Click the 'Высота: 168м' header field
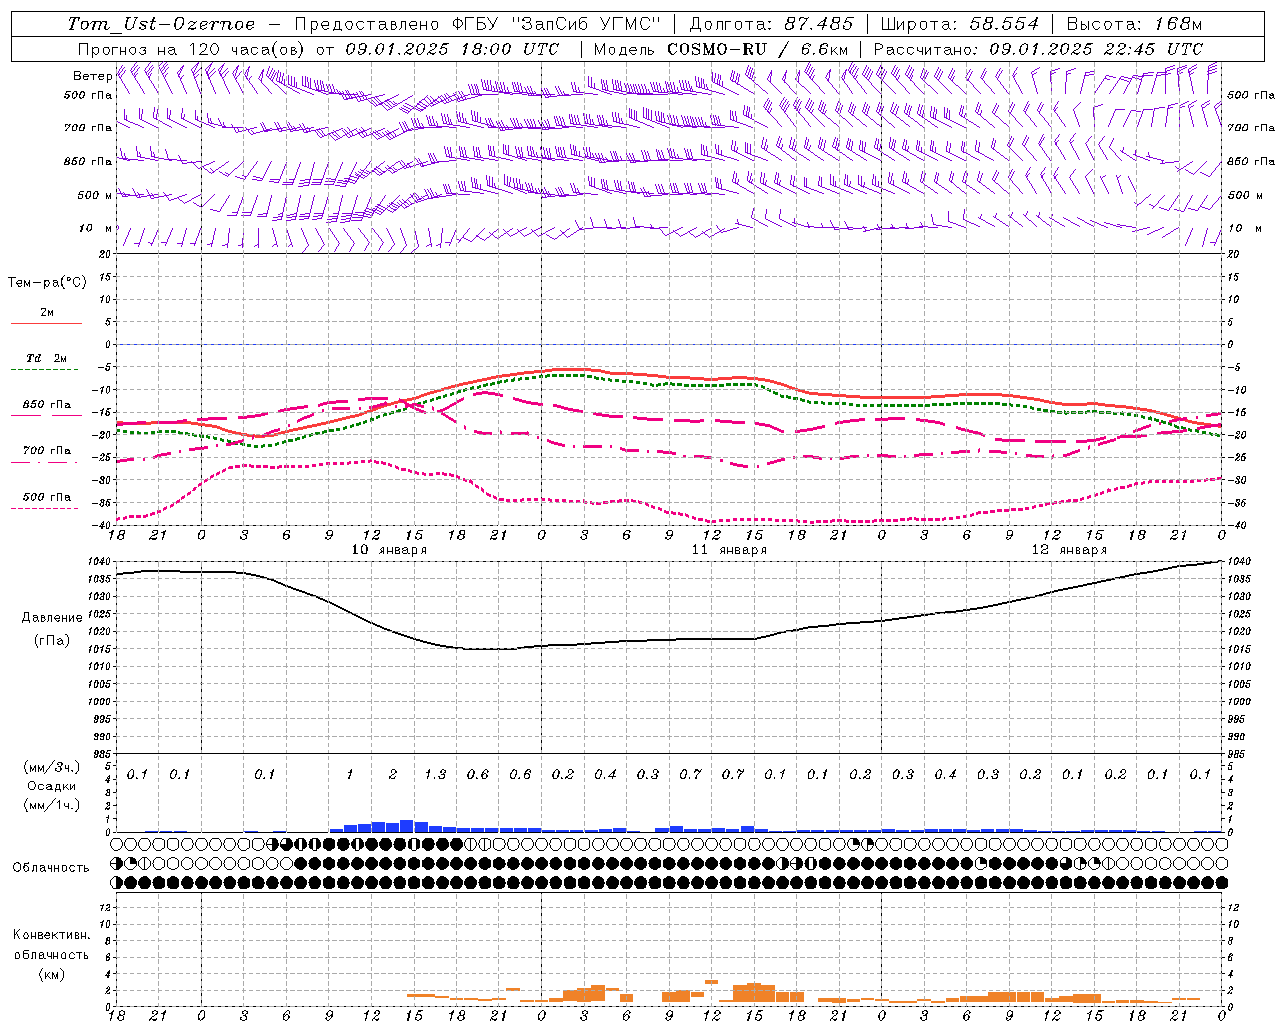1280x1024 pixels. pos(1134,24)
